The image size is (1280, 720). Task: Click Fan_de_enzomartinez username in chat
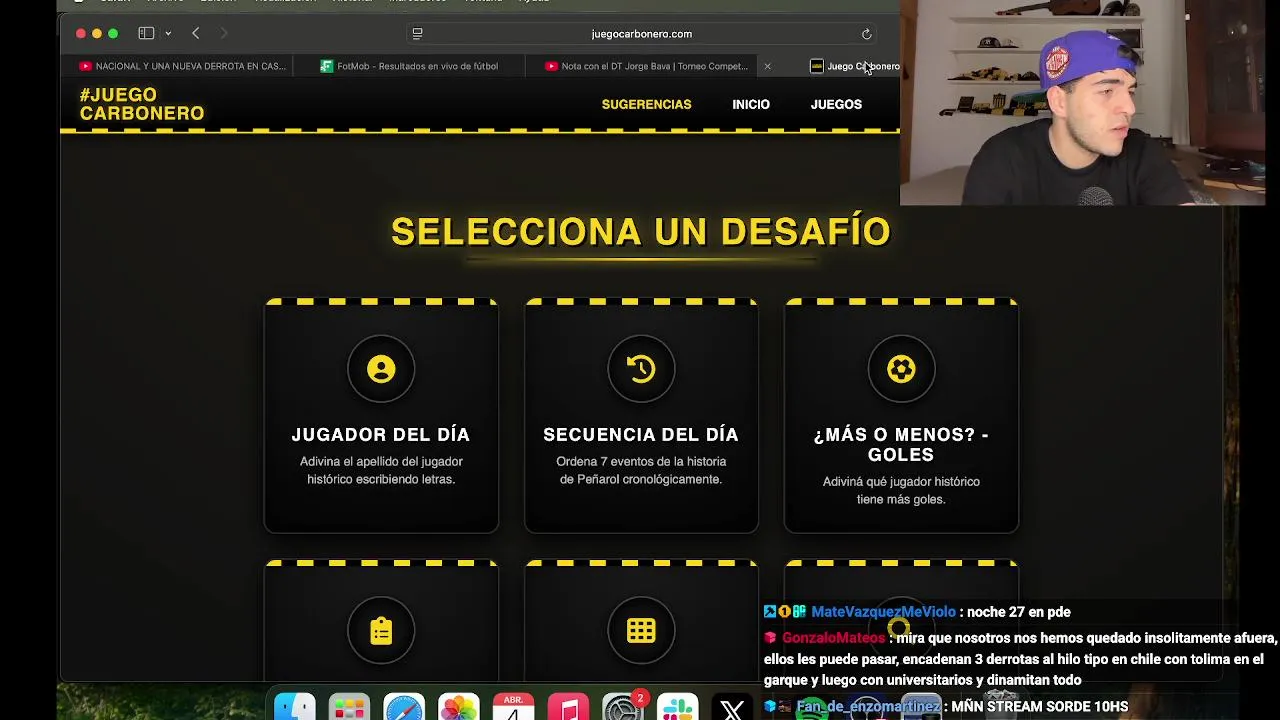[868, 707]
